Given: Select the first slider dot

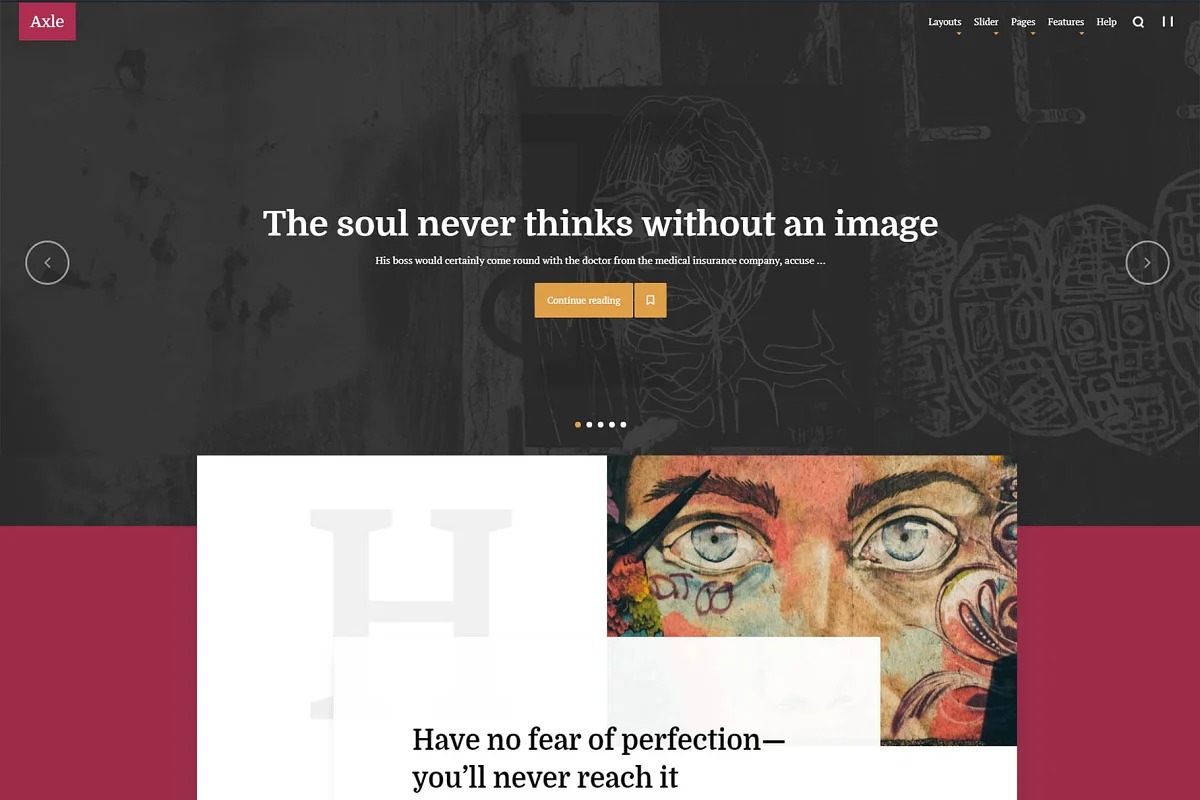Looking at the screenshot, I should pyautogui.click(x=578, y=425).
